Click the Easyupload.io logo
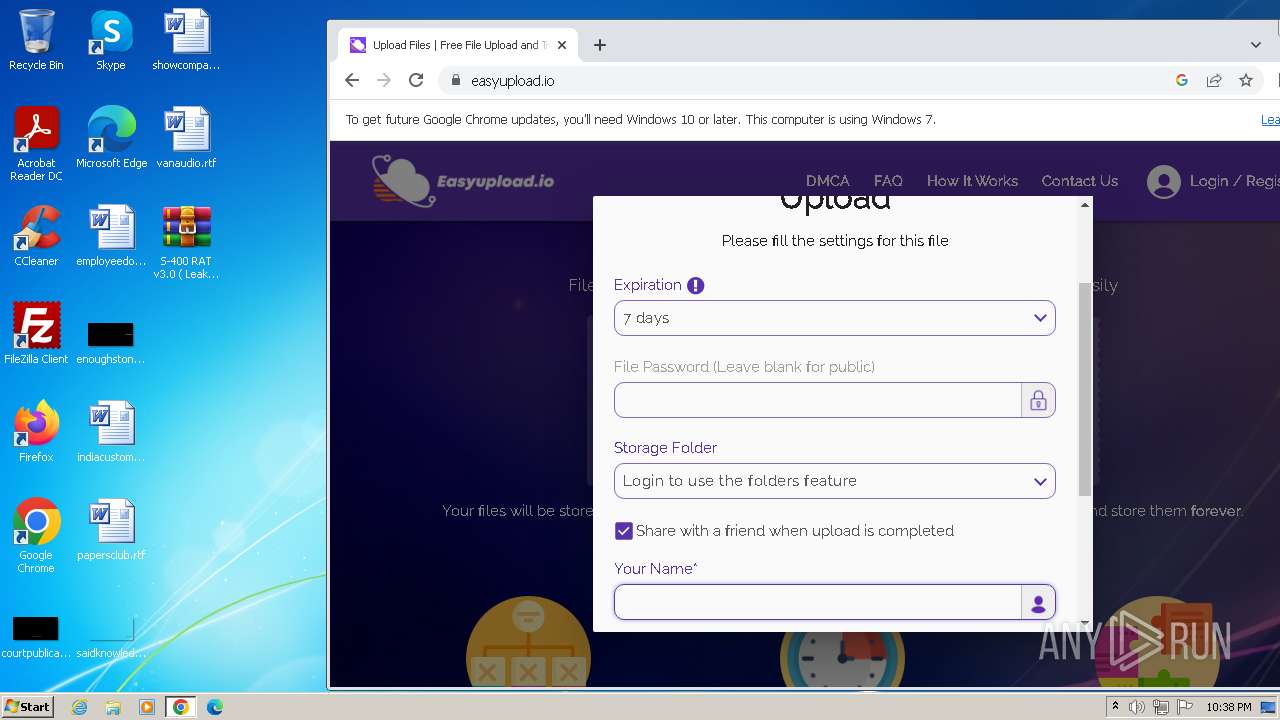 tap(463, 180)
